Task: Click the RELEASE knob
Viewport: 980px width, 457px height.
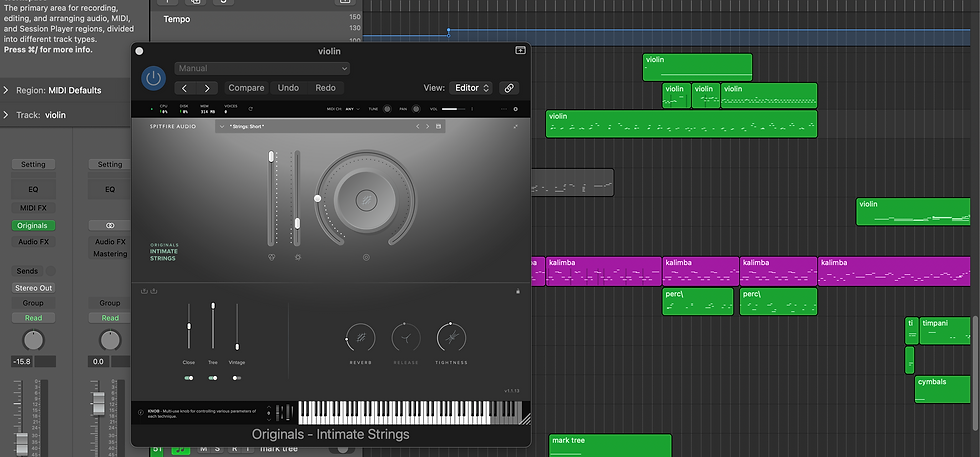Action: pos(406,338)
